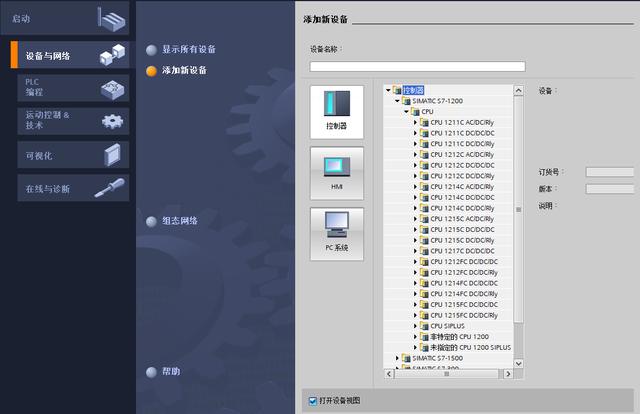Select the 显示所有设备 option bullet
The width and height of the screenshot is (640, 414).
point(151,50)
